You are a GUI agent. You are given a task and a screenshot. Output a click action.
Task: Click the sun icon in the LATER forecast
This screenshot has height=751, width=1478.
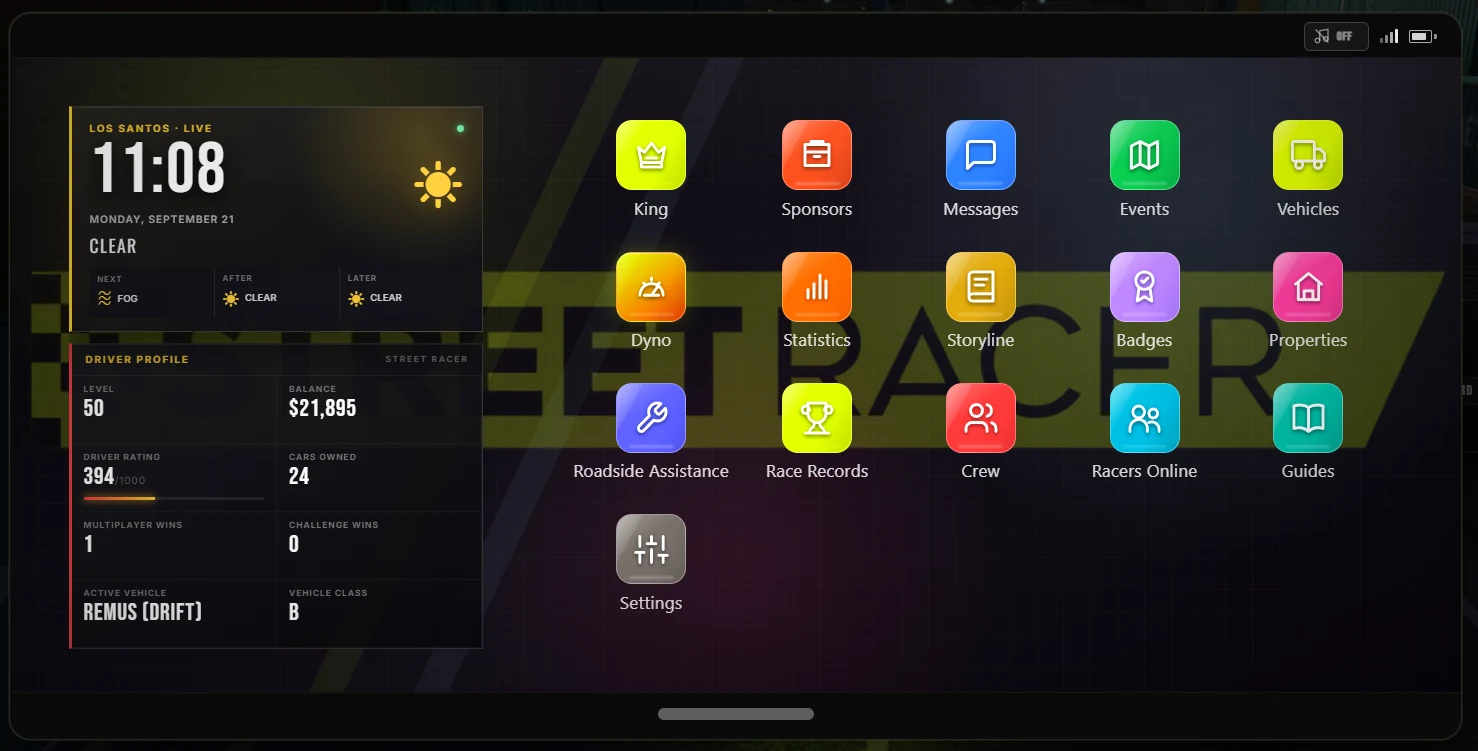[x=356, y=298]
